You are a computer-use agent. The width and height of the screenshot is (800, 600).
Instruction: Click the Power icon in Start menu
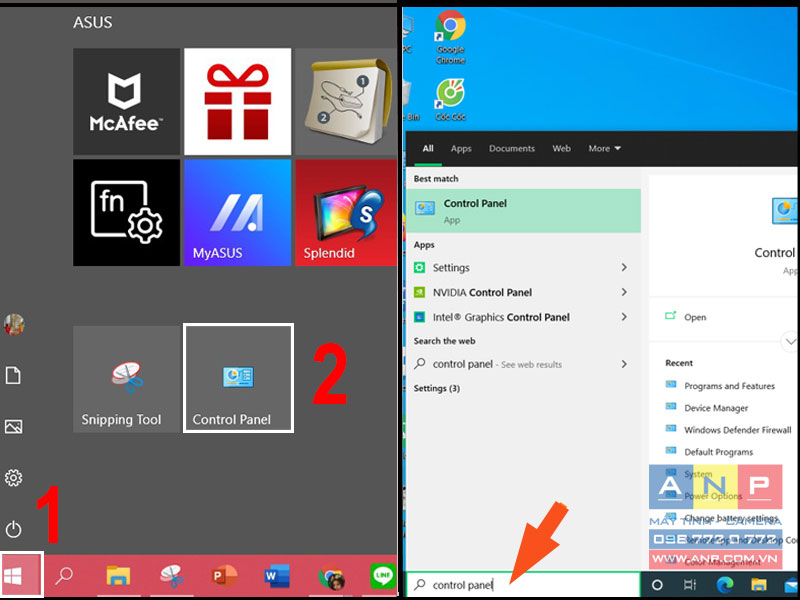coord(13,529)
